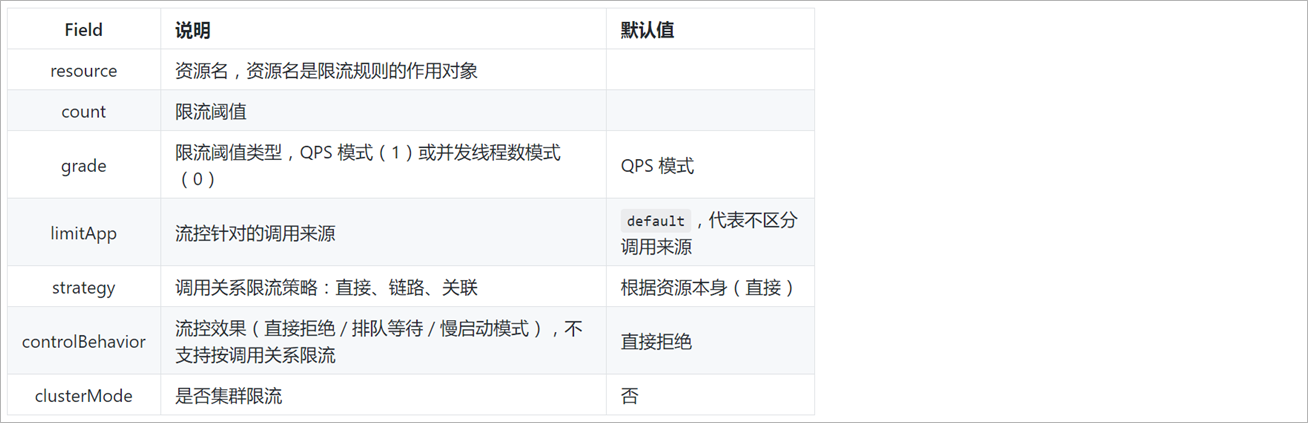
Task: Select the resource field cell
Action: [x=84, y=71]
